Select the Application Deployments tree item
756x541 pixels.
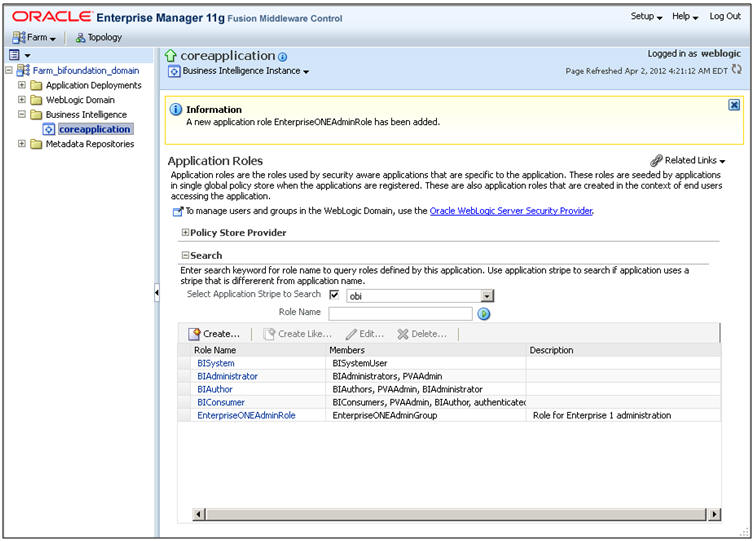point(94,85)
